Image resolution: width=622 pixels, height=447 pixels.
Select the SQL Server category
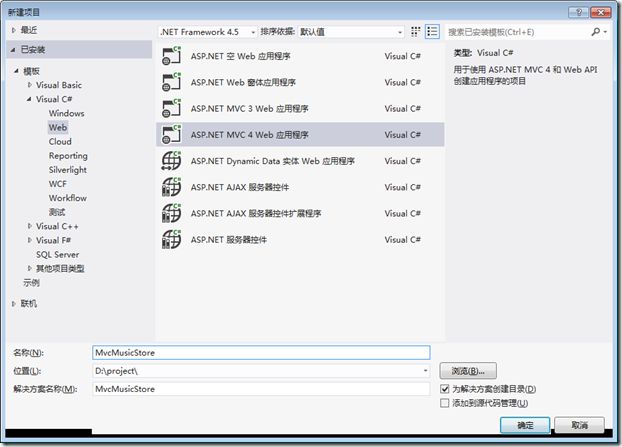coord(58,255)
